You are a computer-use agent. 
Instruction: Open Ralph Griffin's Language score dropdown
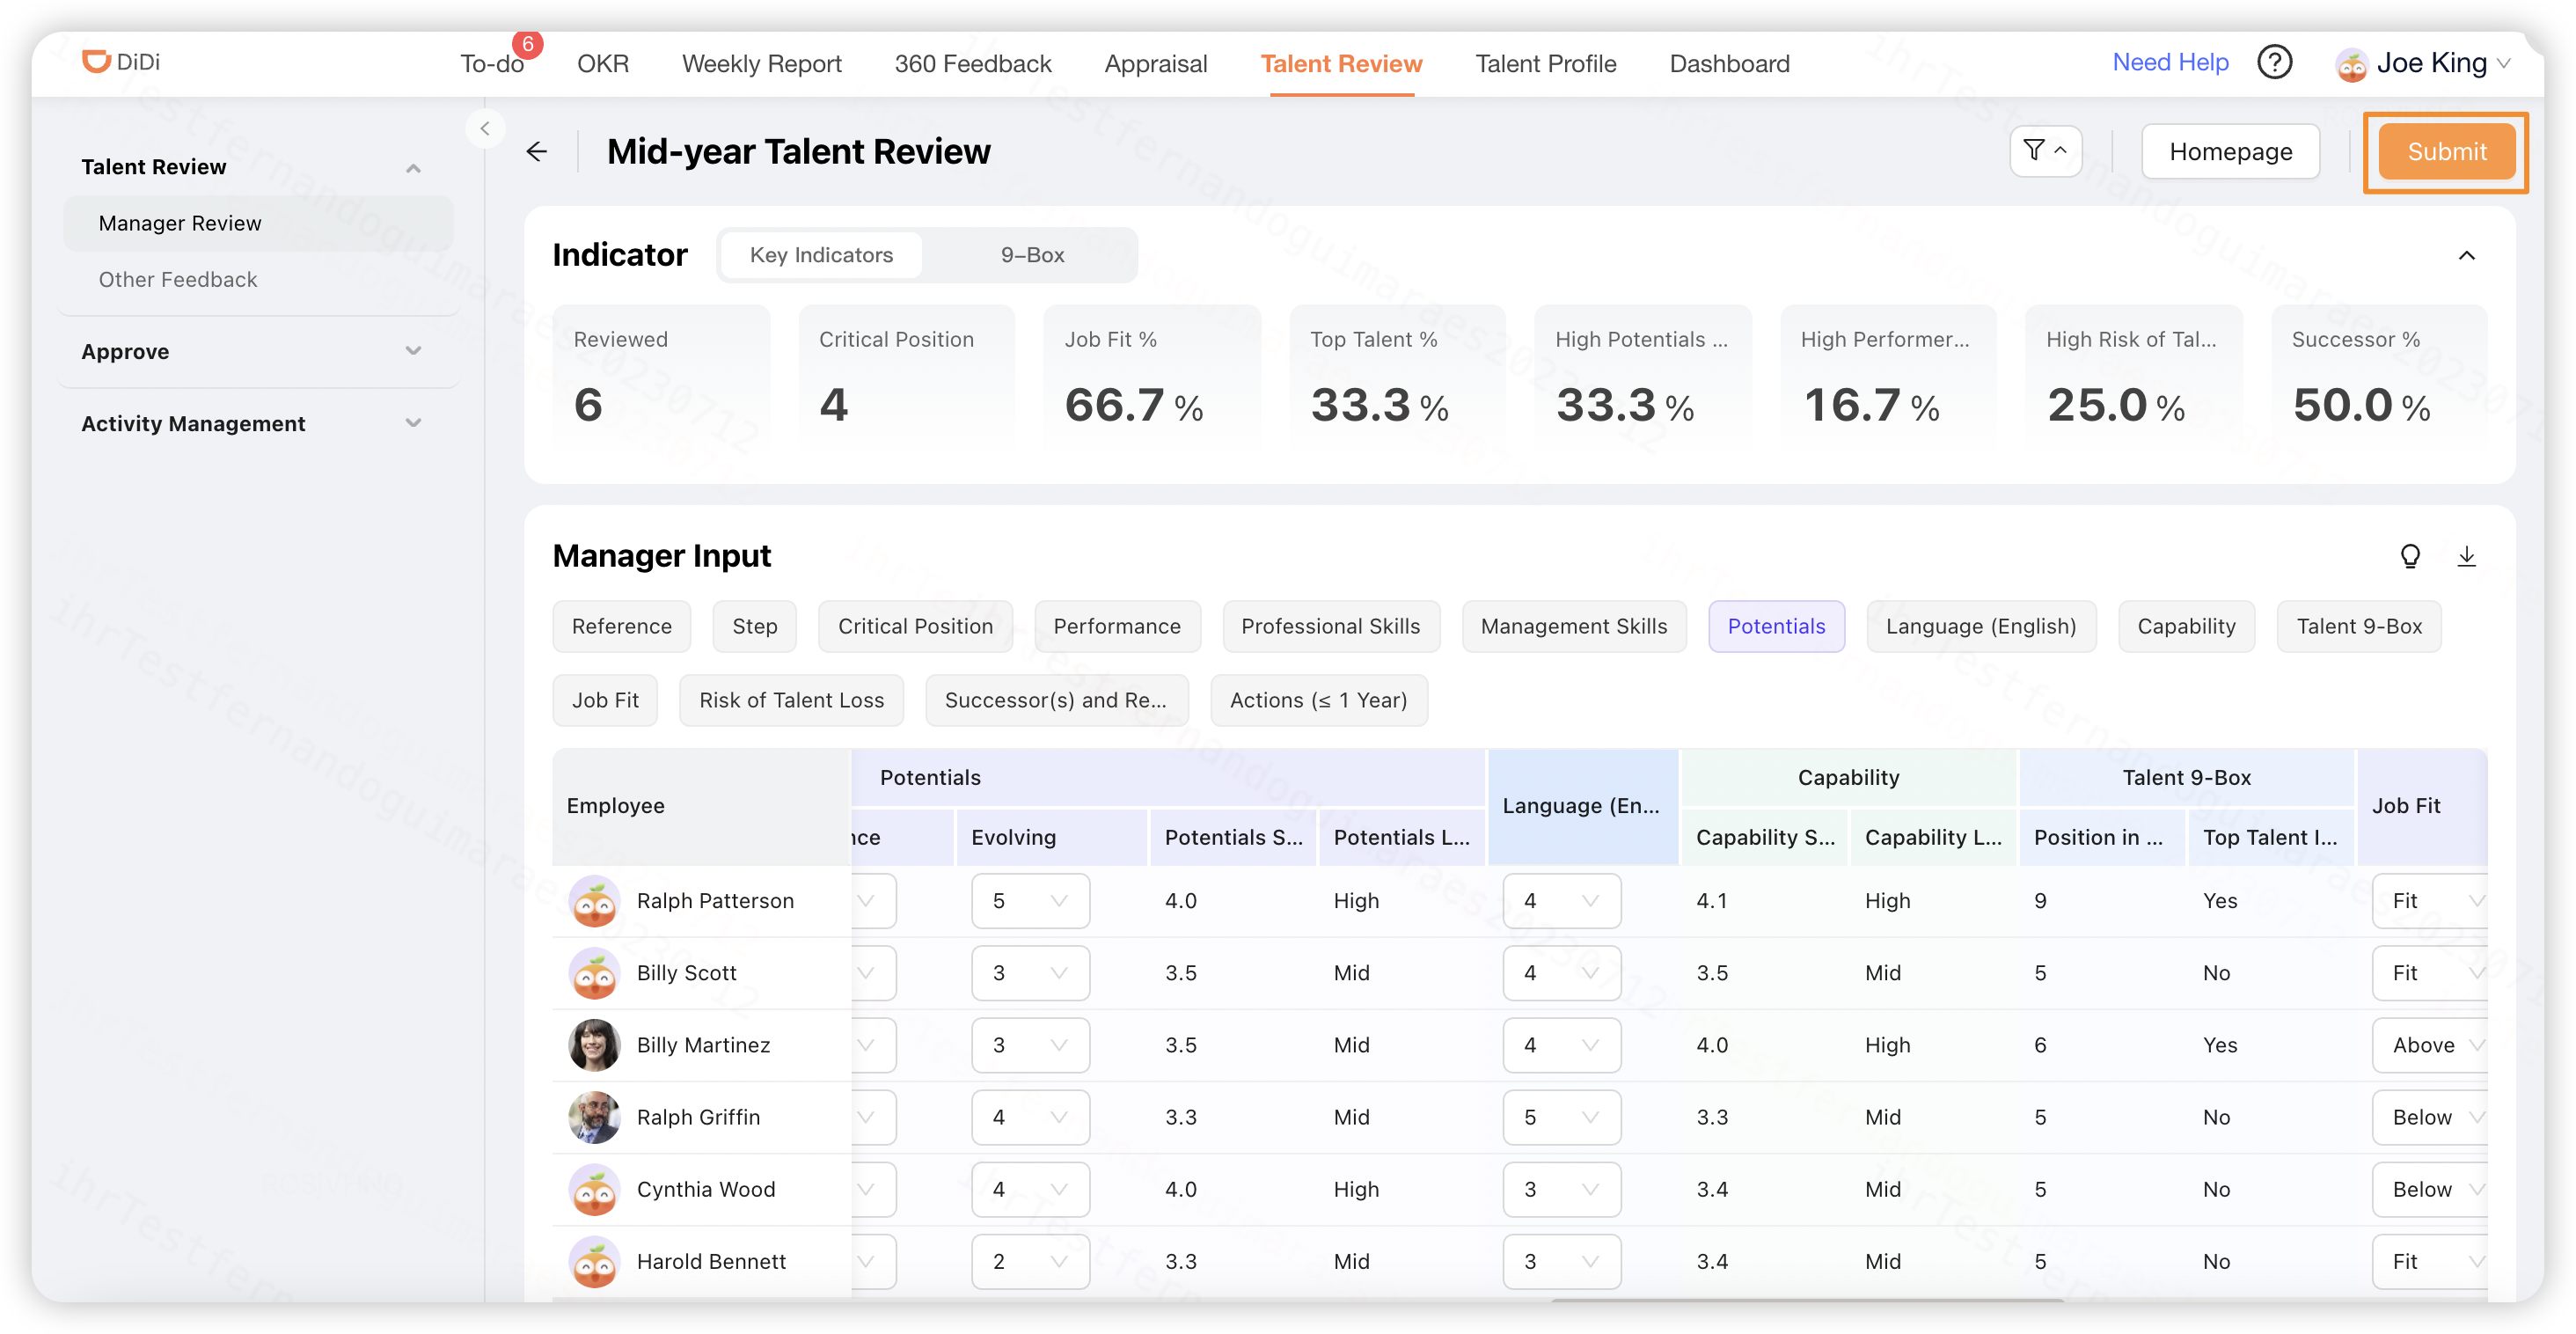tap(1561, 1117)
